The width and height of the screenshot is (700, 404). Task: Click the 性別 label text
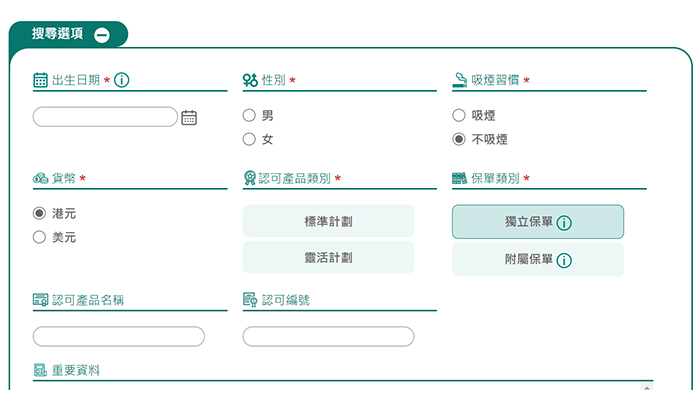(273, 80)
